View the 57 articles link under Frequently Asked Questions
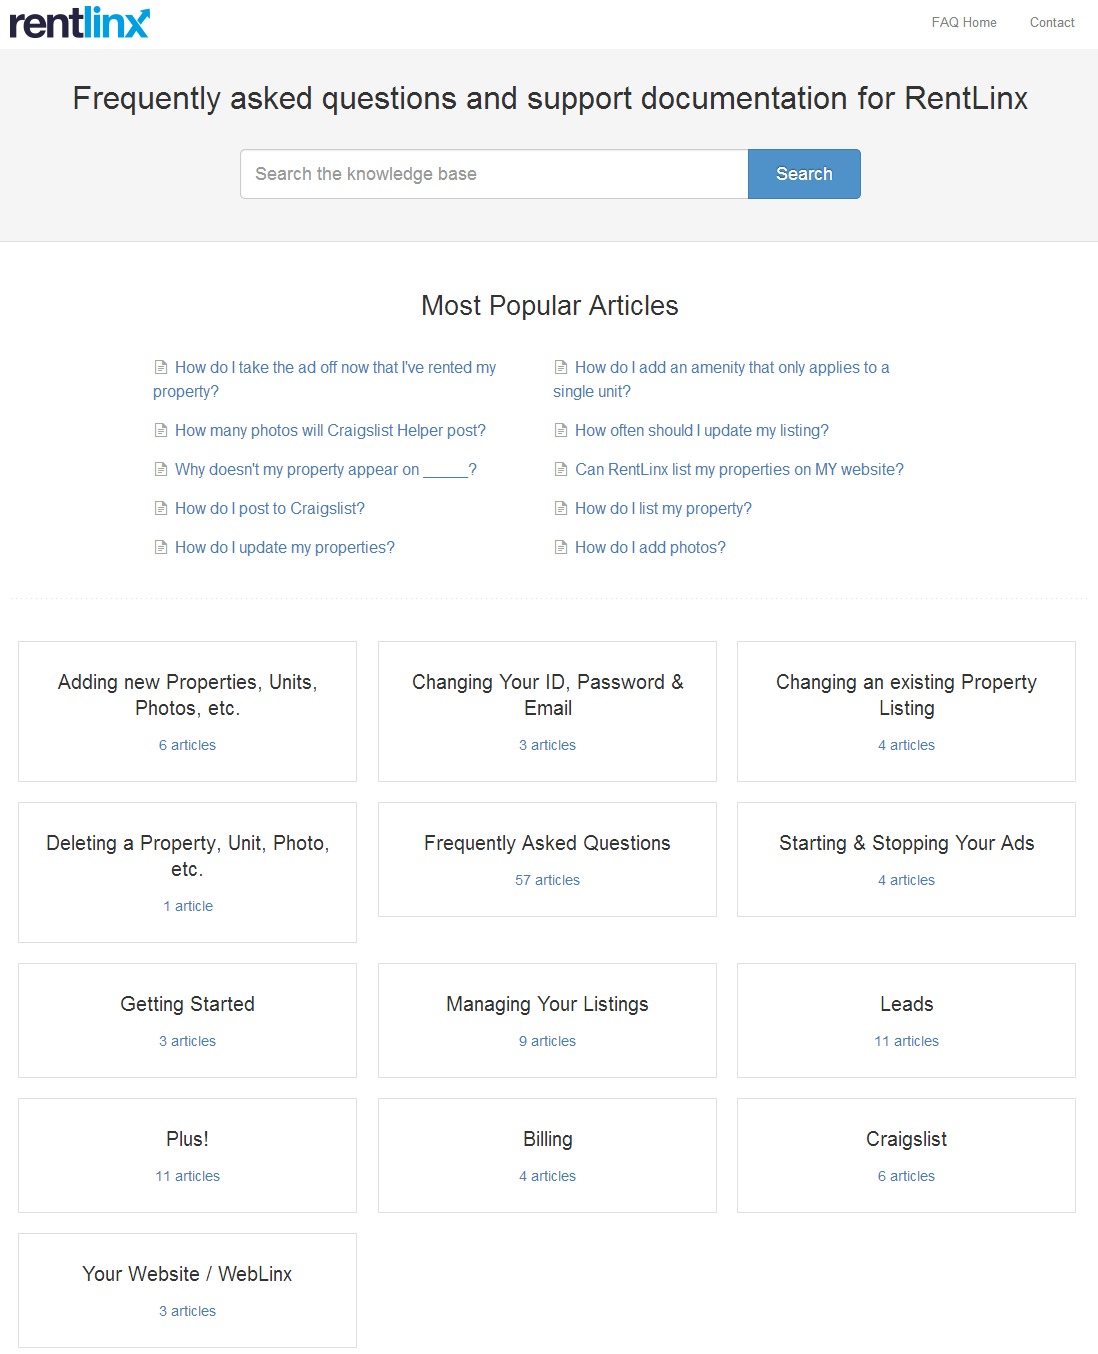Screen dimensions: 1098x1354 tap(547, 880)
